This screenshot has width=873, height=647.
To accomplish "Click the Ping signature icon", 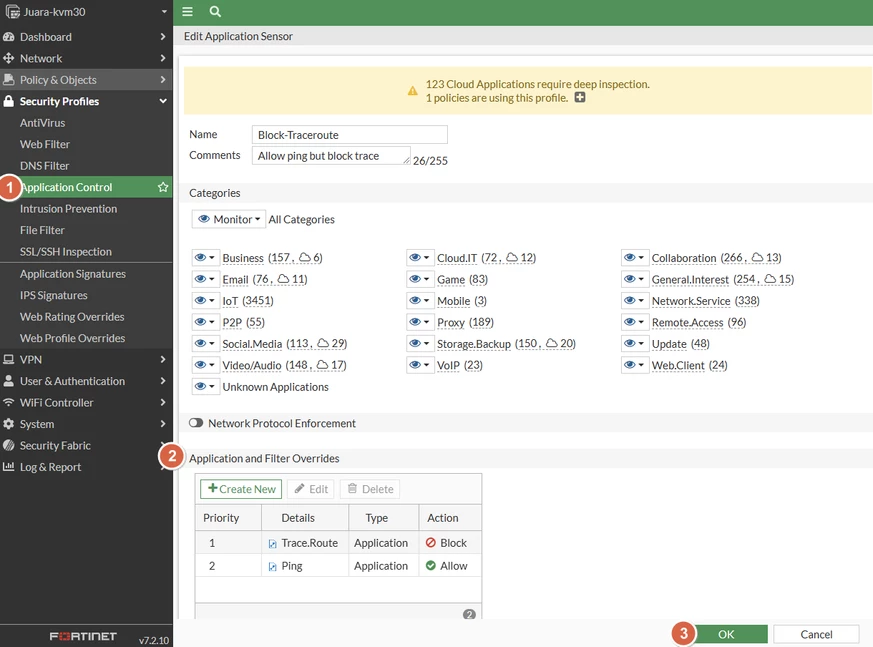I will click(x=272, y=566).
